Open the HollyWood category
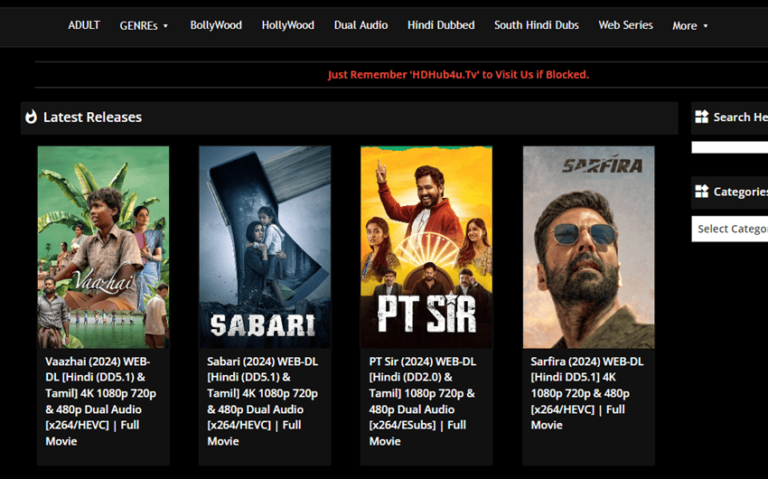The height and width of the screenshot is (479, 768). point(288,25)
